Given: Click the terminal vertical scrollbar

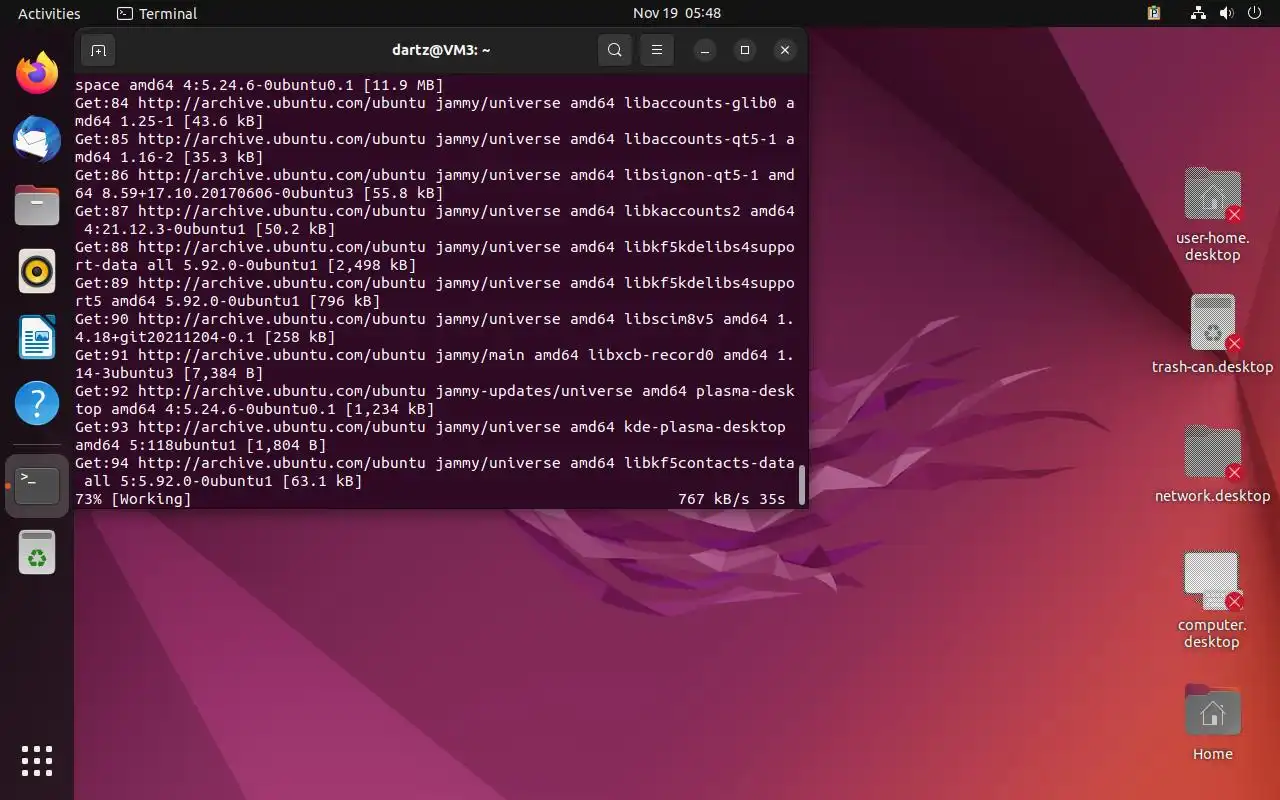Looking at the screenshot, I should tap(802, 485).
